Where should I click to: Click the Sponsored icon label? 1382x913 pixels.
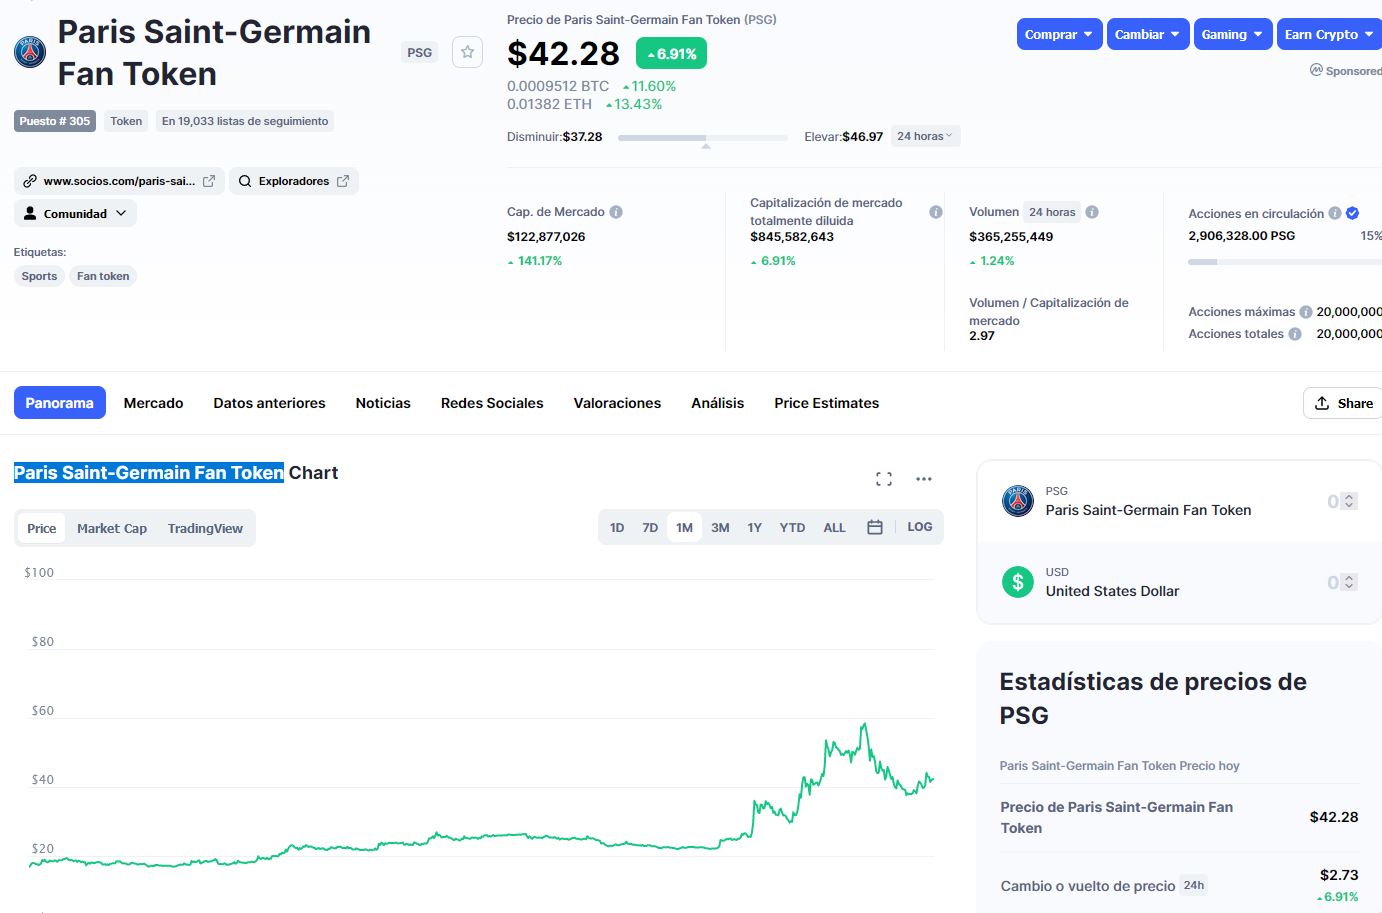1346,71
